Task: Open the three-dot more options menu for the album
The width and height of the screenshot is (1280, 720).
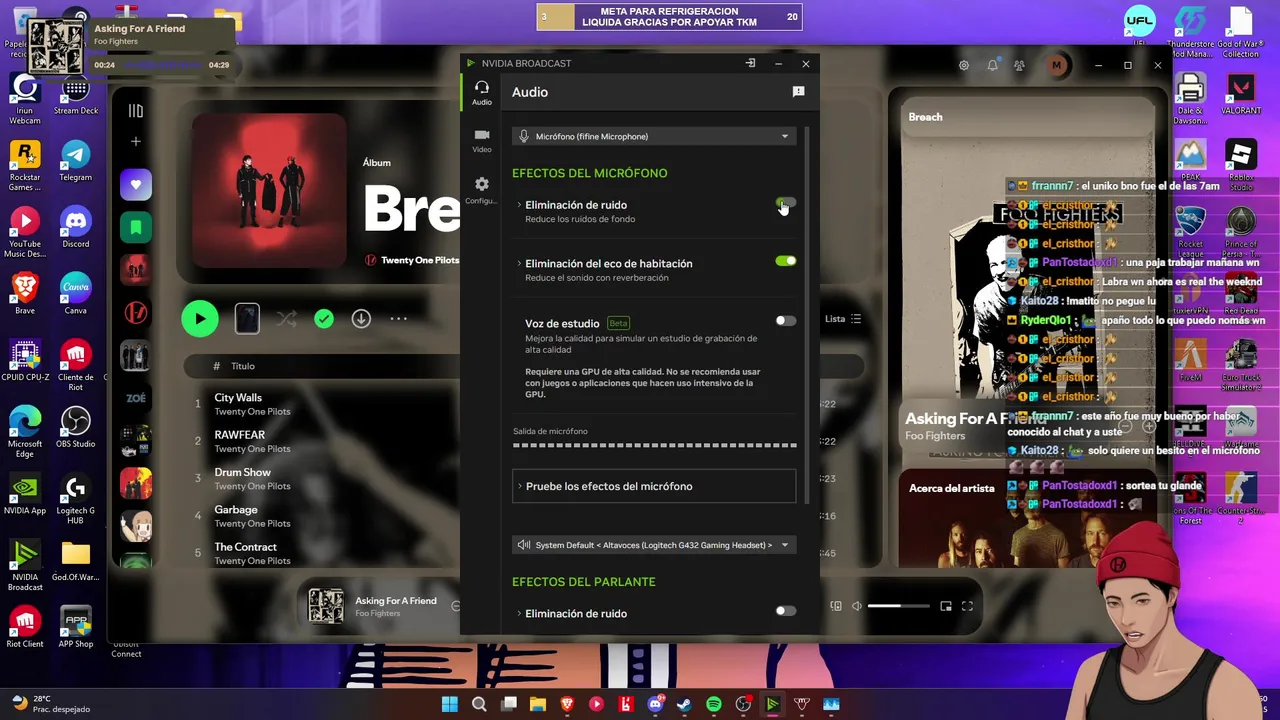Action: pyautogui.click(x=398, y=319)
